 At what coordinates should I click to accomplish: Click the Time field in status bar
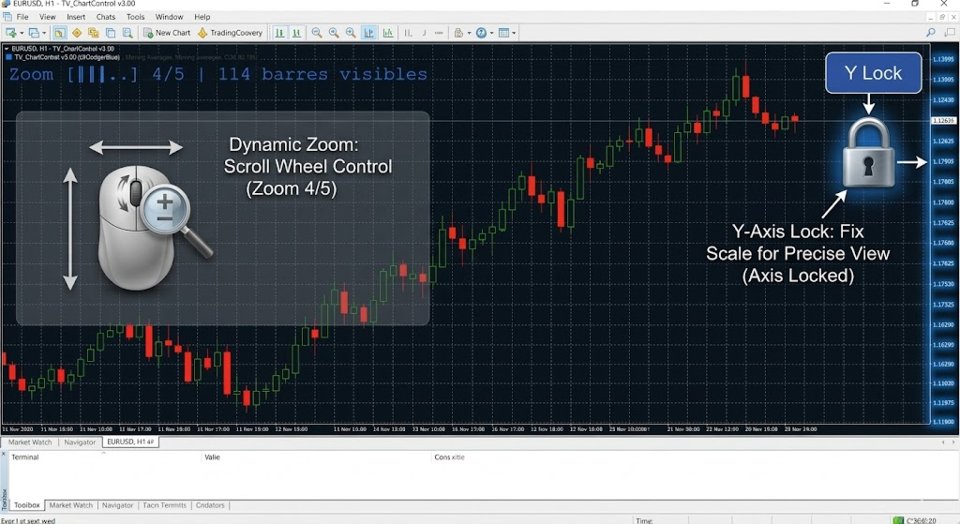coord(644,520)
